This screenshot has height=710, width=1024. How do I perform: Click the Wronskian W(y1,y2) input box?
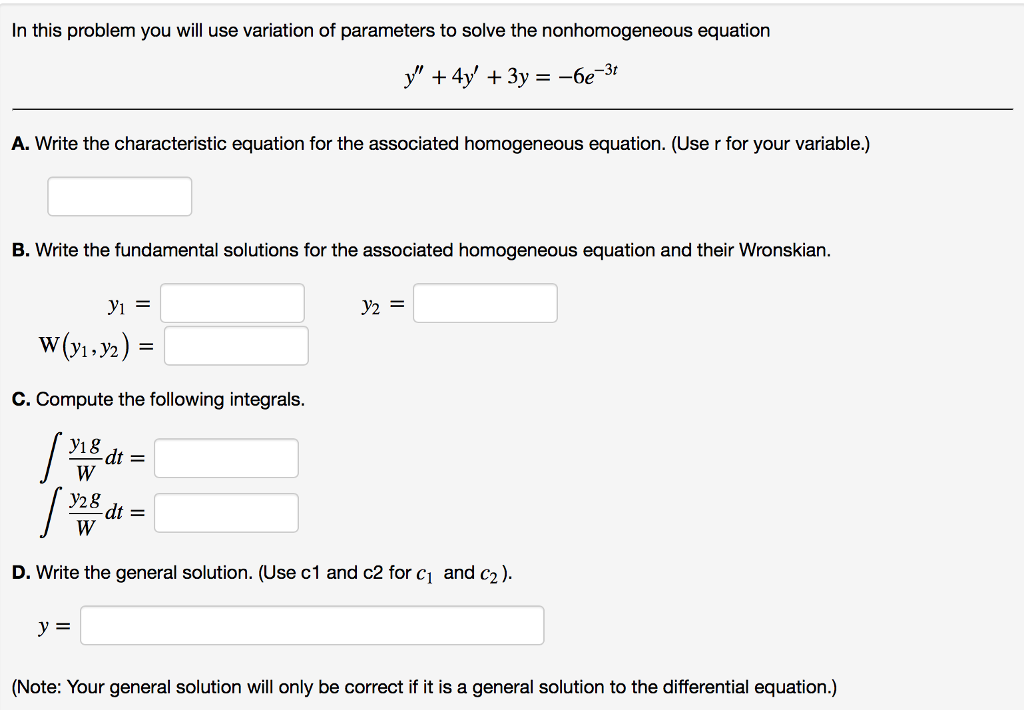pyautogui.click(x=237, y=345)
